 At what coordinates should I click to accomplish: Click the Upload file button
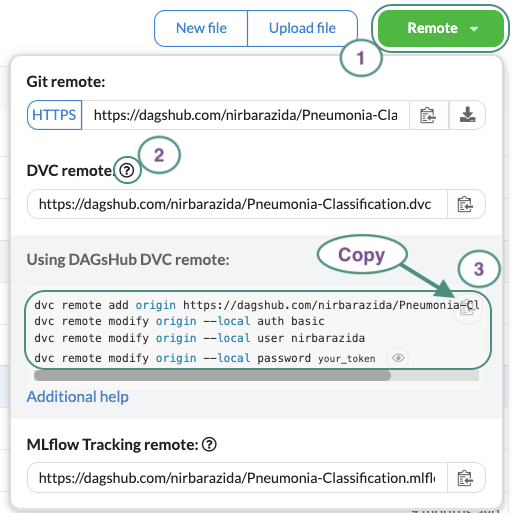(x=302, y=28)
